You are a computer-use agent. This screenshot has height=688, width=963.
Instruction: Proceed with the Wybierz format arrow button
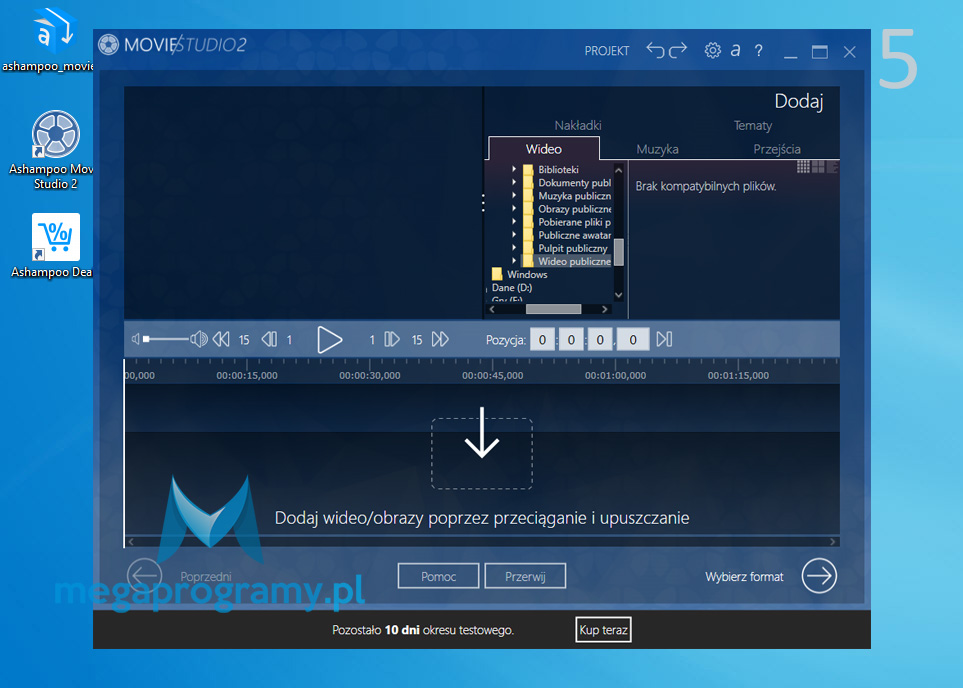(819, 576)
